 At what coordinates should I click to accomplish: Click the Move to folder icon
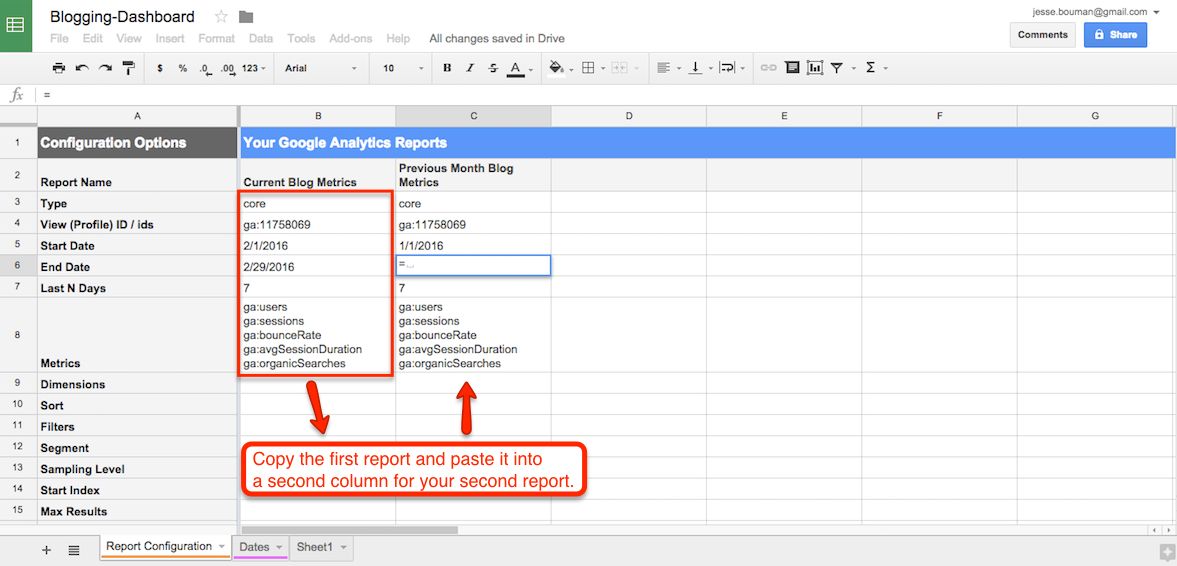[246, 17]
